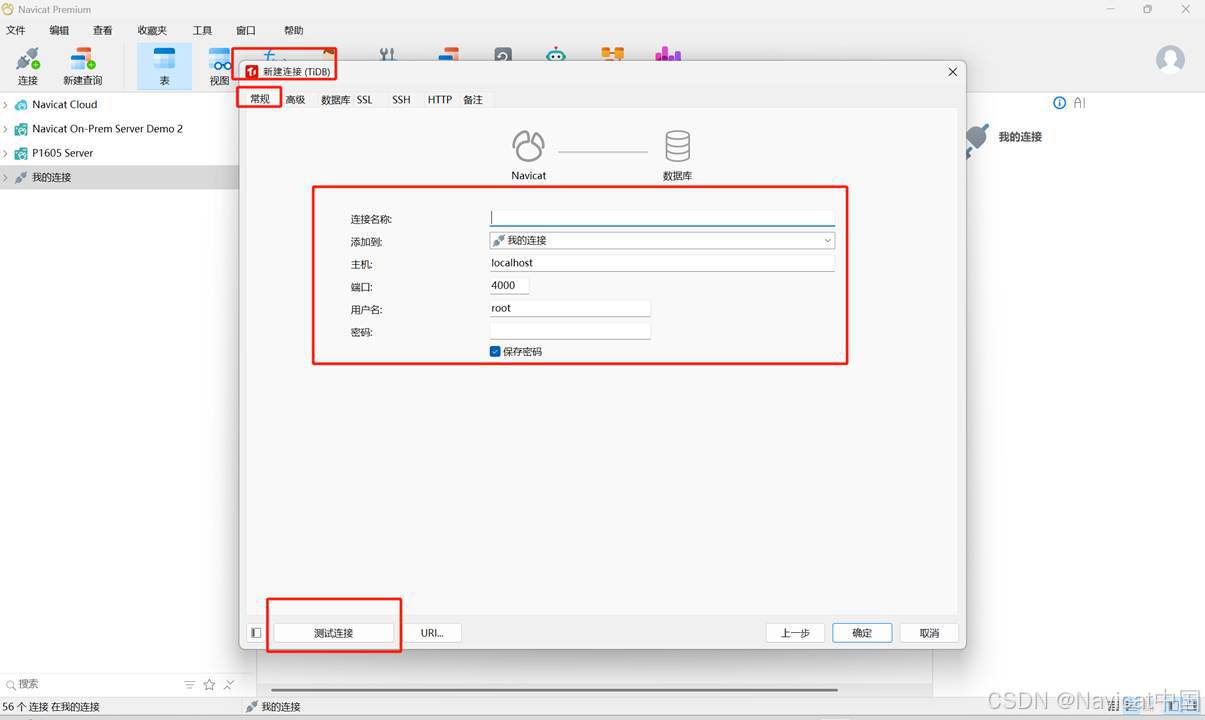Image resolution: width=1205 pixels, height=720 pixels.
Task: Open the 文件 menu
Action: click(x=16, y=31)
